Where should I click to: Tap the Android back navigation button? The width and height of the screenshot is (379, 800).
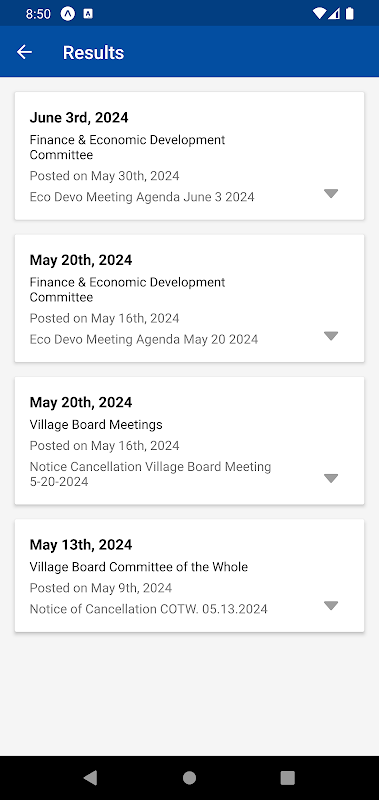click(90, 778)
